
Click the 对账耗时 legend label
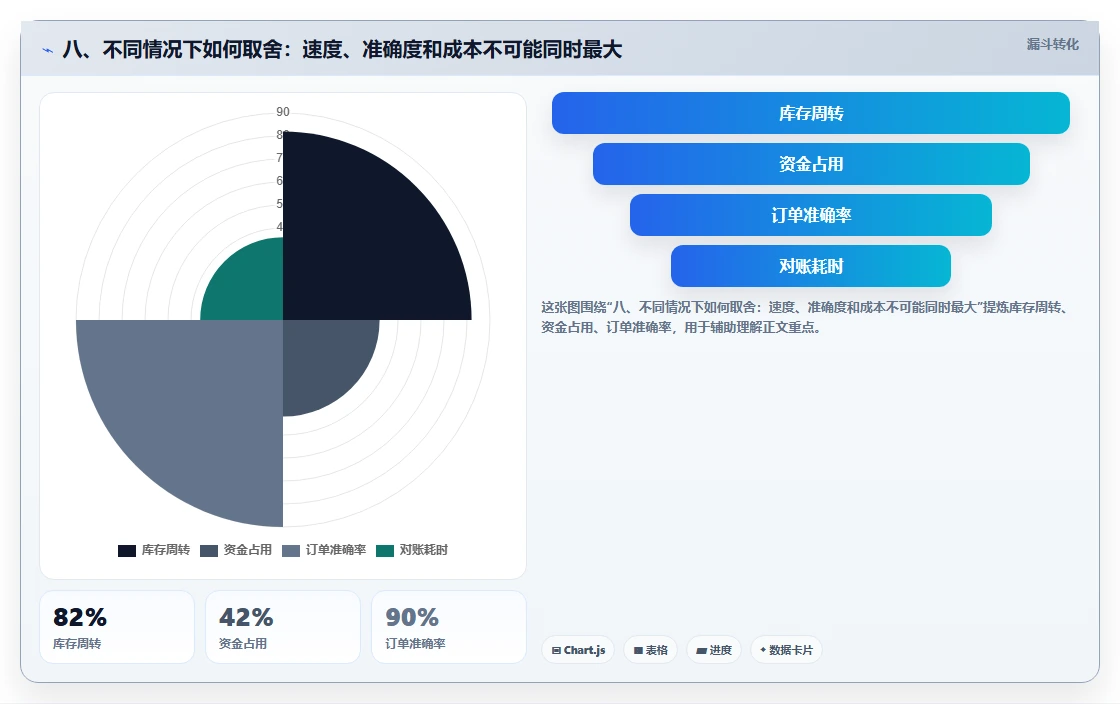424,550
